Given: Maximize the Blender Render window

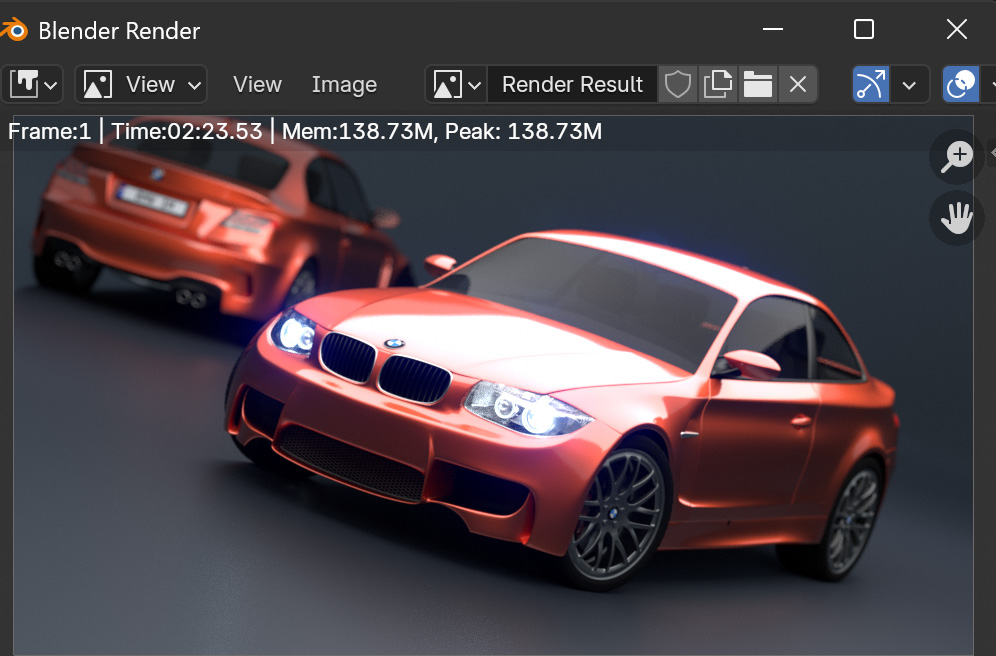Looking at the screenshot, I should 864,29.
